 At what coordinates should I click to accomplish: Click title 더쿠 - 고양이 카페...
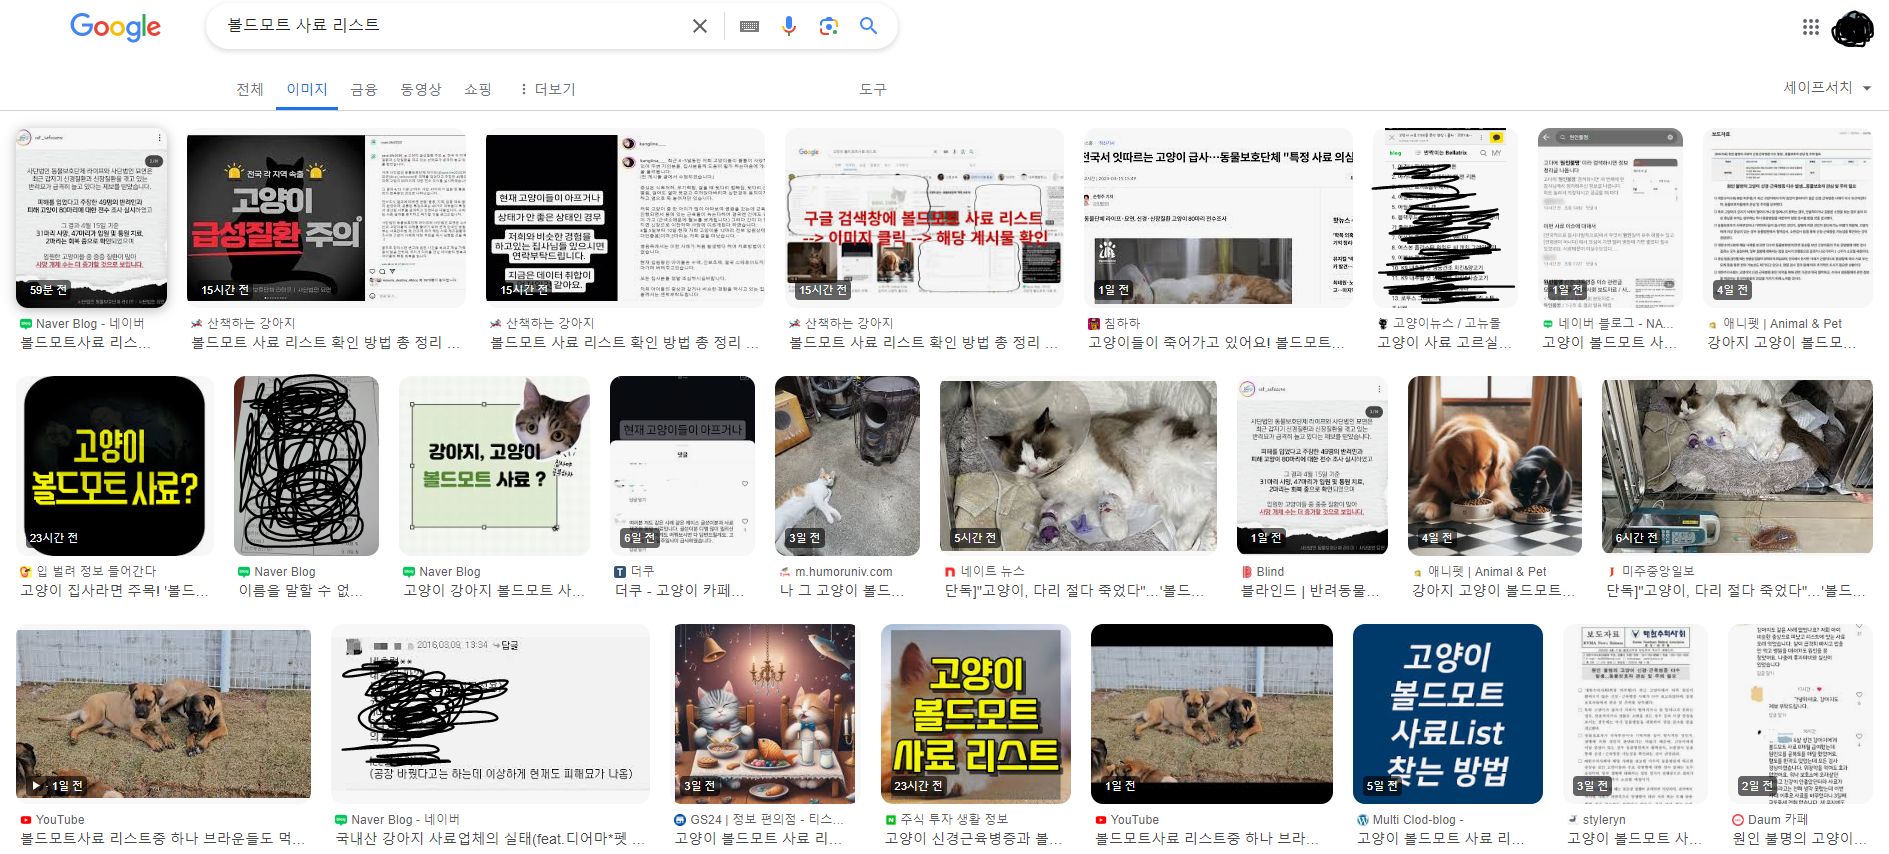tap(679, 591)
